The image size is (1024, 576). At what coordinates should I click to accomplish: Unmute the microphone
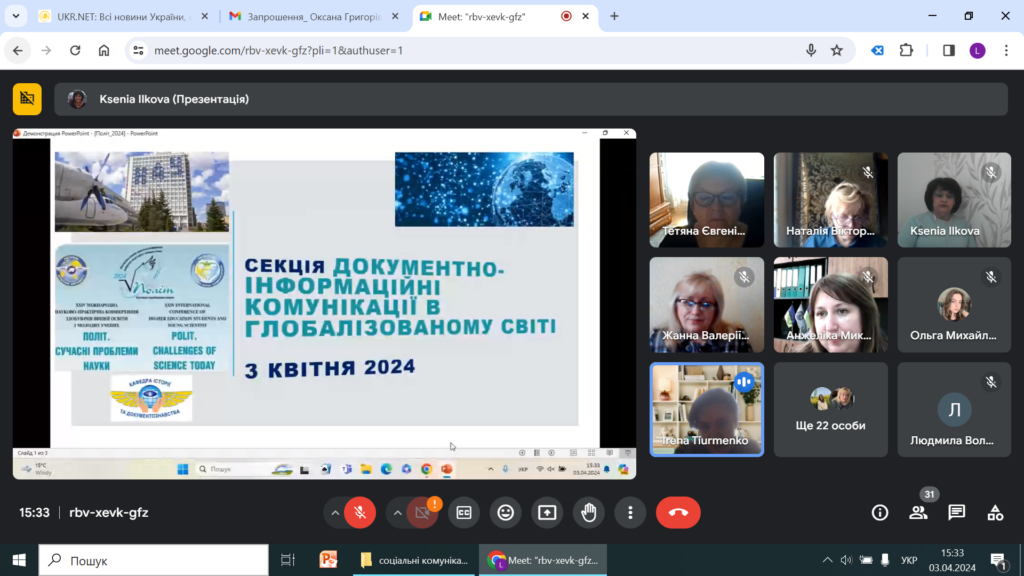pyautogui.click(x=360, y=513)
